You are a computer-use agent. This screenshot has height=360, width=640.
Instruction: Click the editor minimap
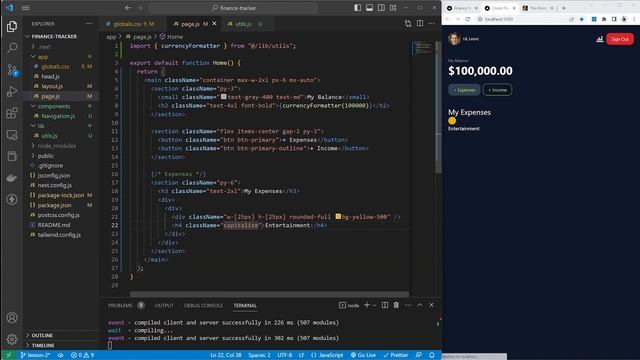click(423, 48)
